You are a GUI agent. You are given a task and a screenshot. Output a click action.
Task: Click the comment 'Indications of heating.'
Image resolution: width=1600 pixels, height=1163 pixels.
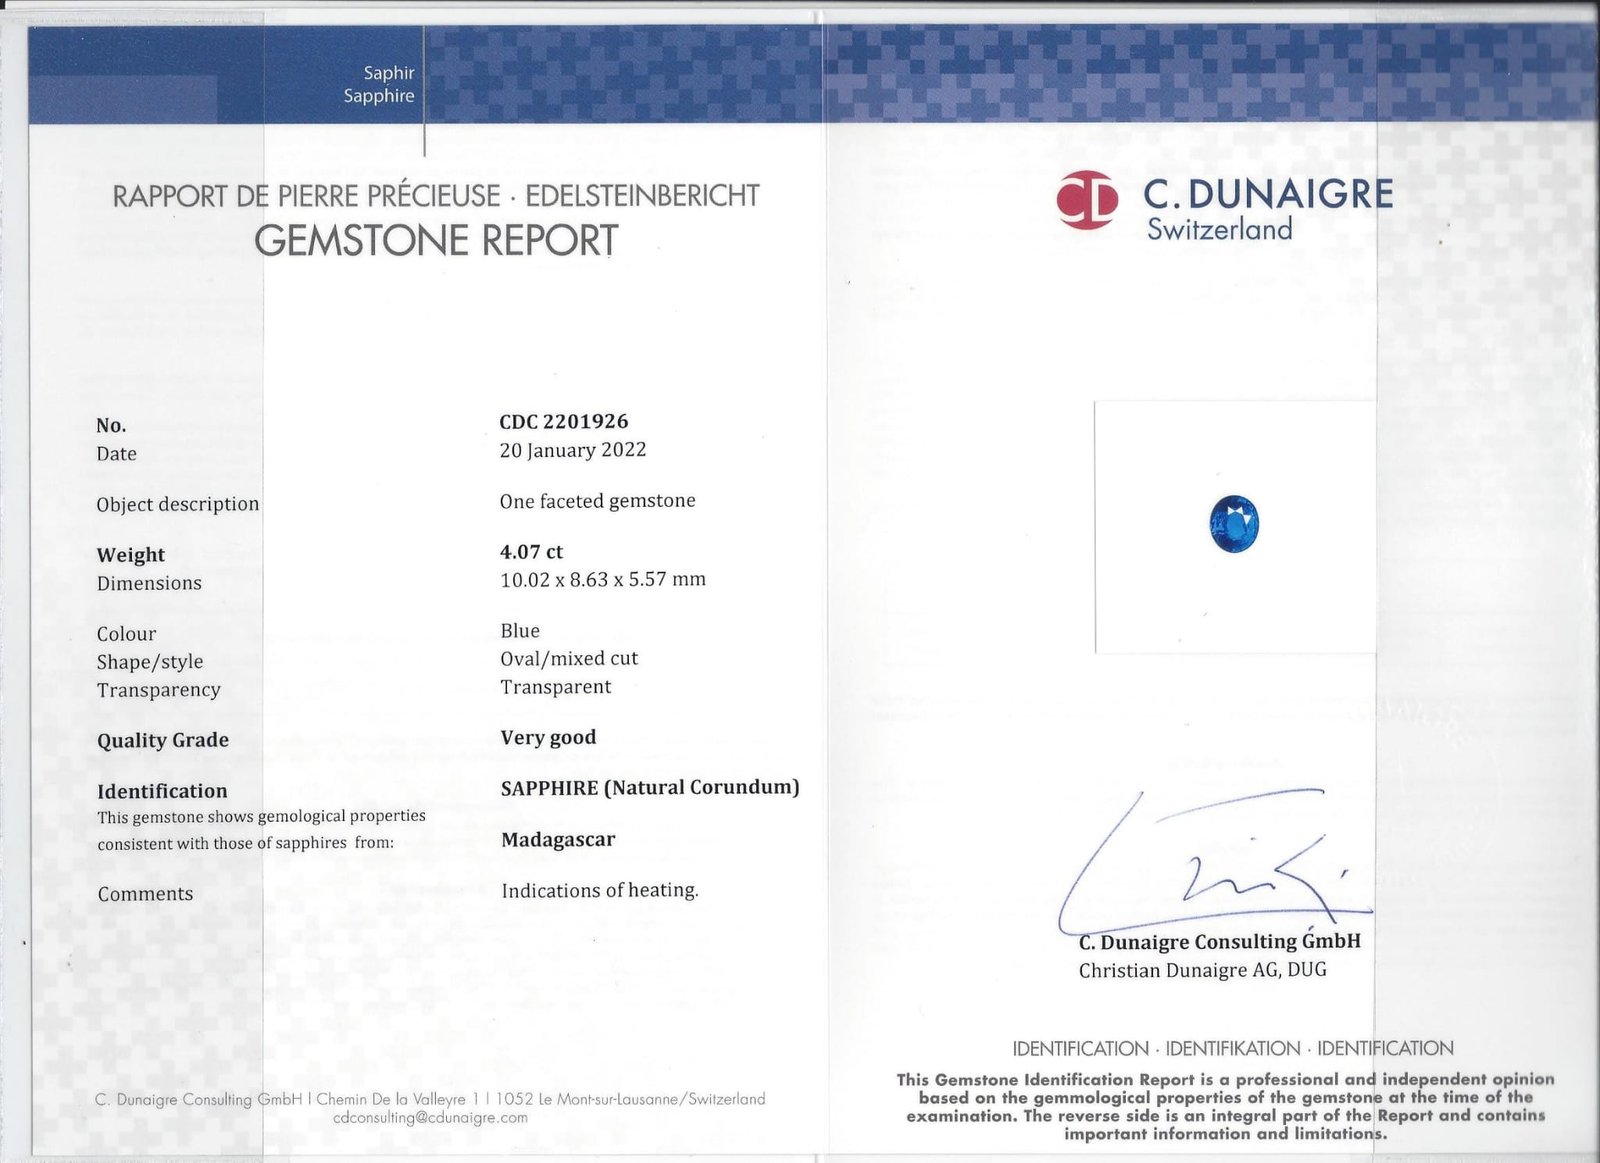click(x=600, y=891)
